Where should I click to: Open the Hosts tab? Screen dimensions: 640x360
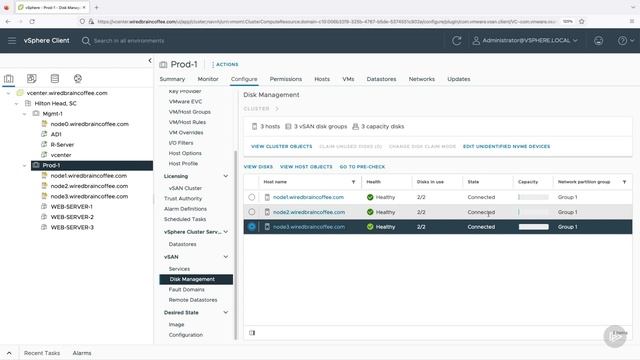point(322,79)
